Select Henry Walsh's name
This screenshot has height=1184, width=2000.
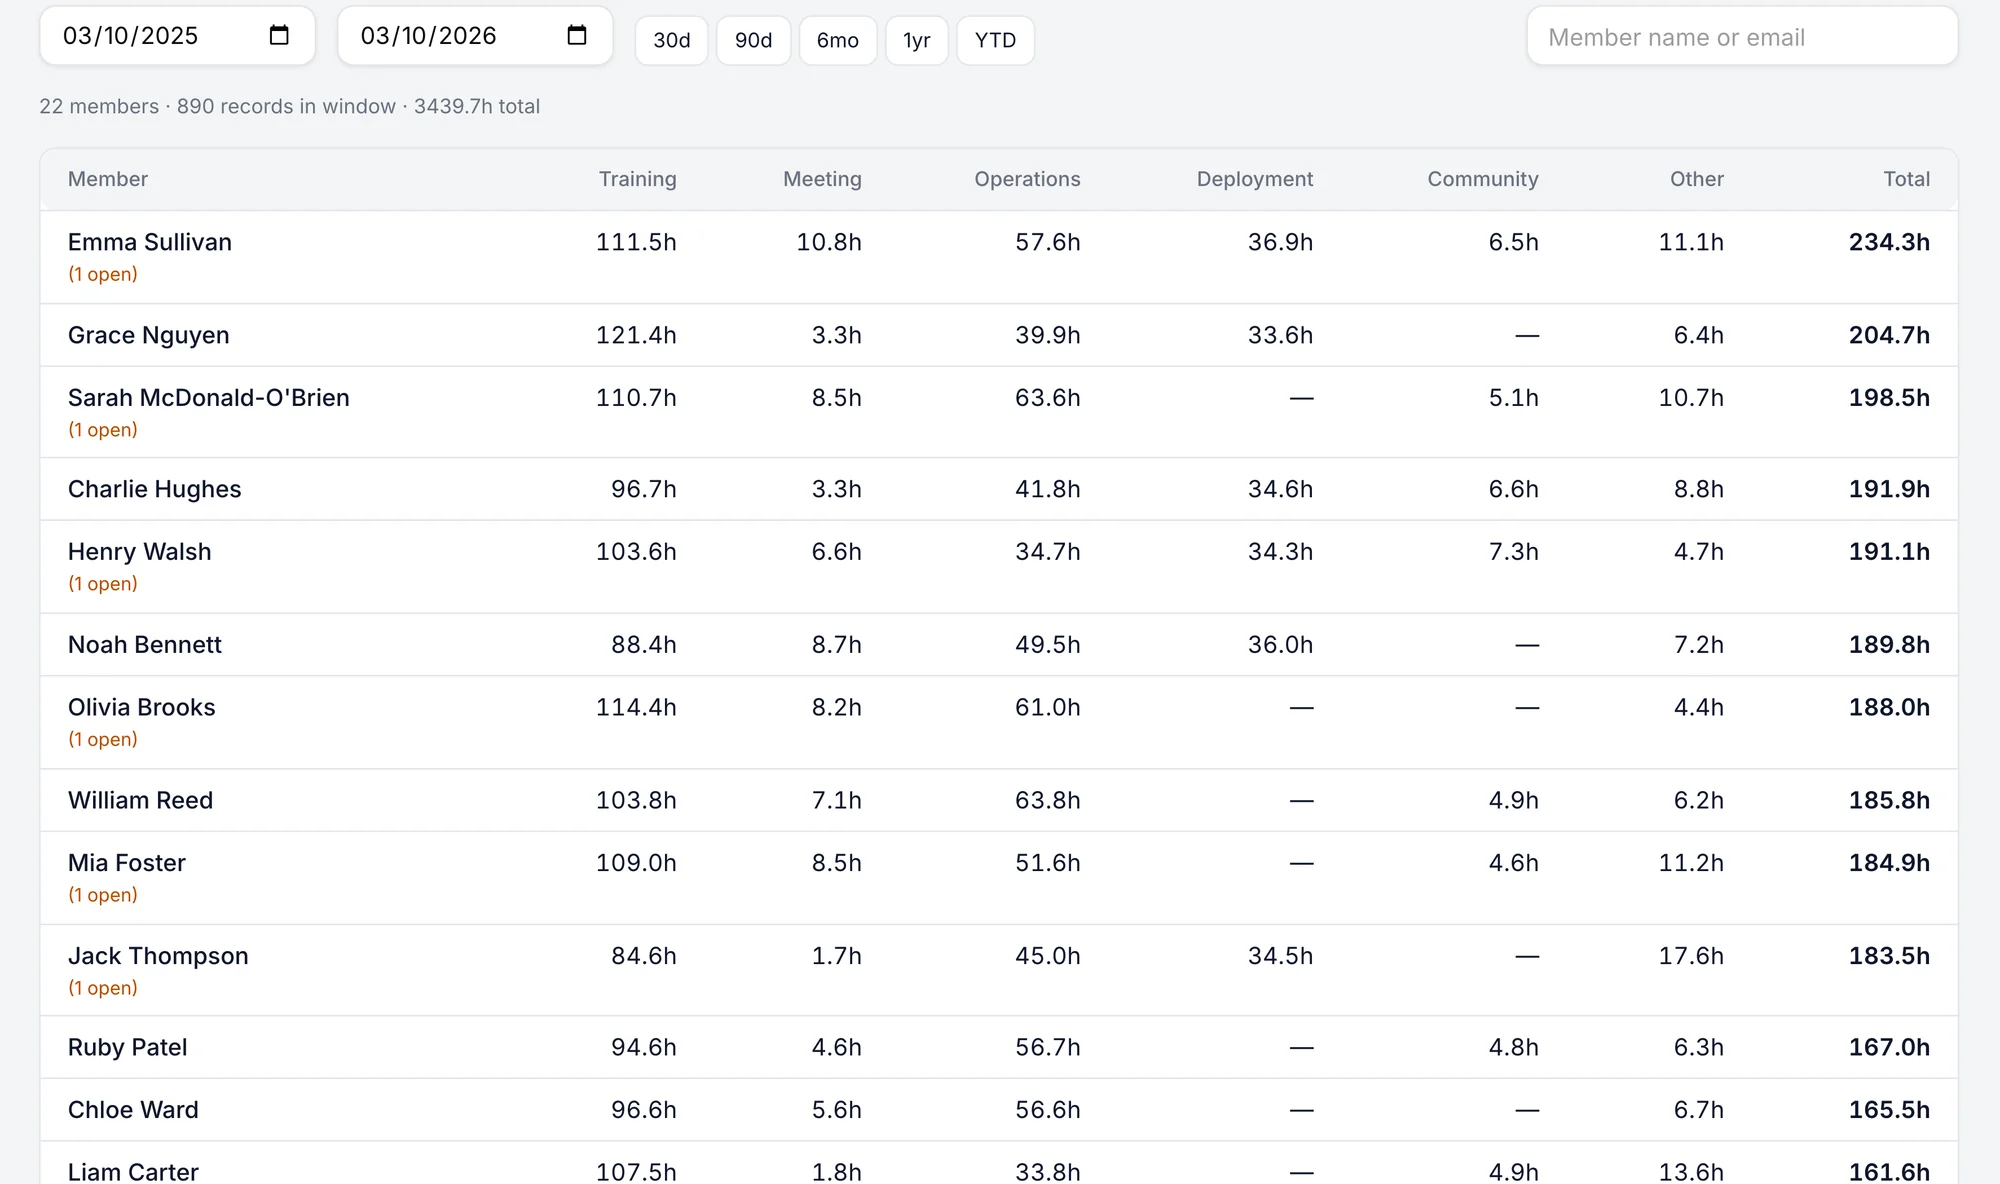pos(140,552)
